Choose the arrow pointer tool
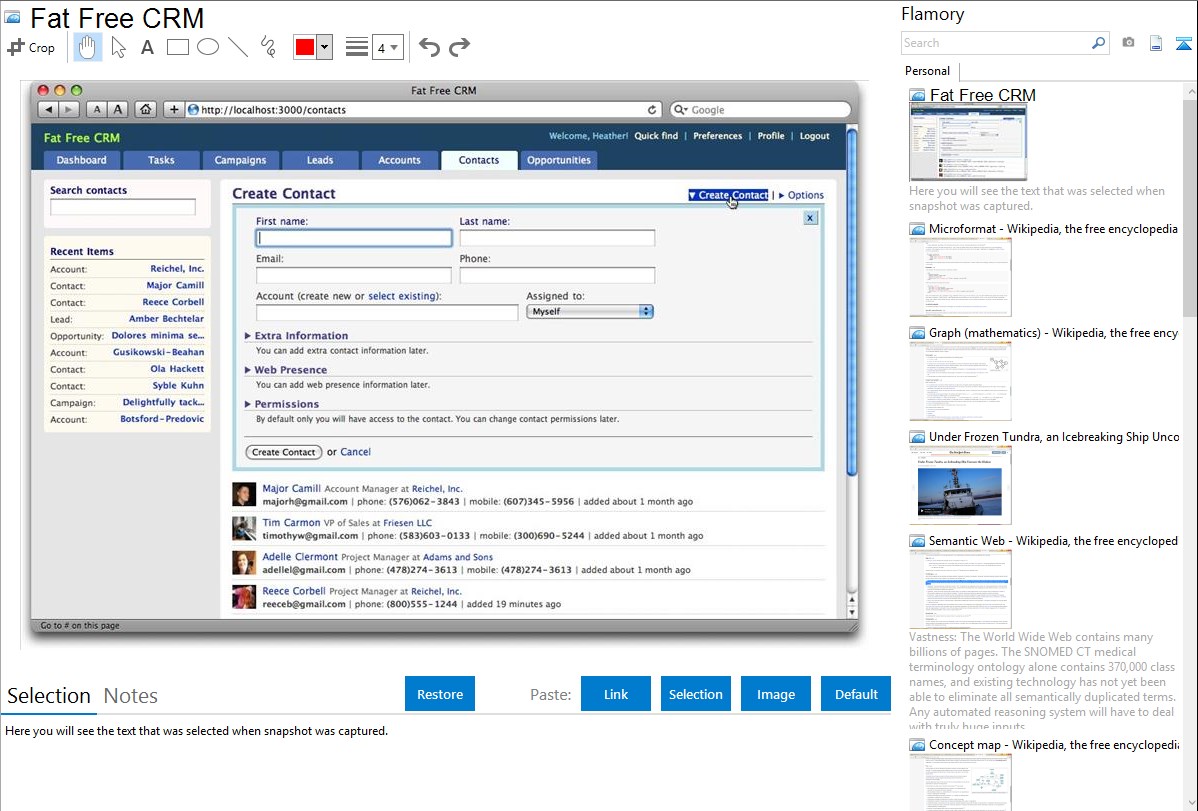The height and width of the screenshot is (811, 1198). 118,47
